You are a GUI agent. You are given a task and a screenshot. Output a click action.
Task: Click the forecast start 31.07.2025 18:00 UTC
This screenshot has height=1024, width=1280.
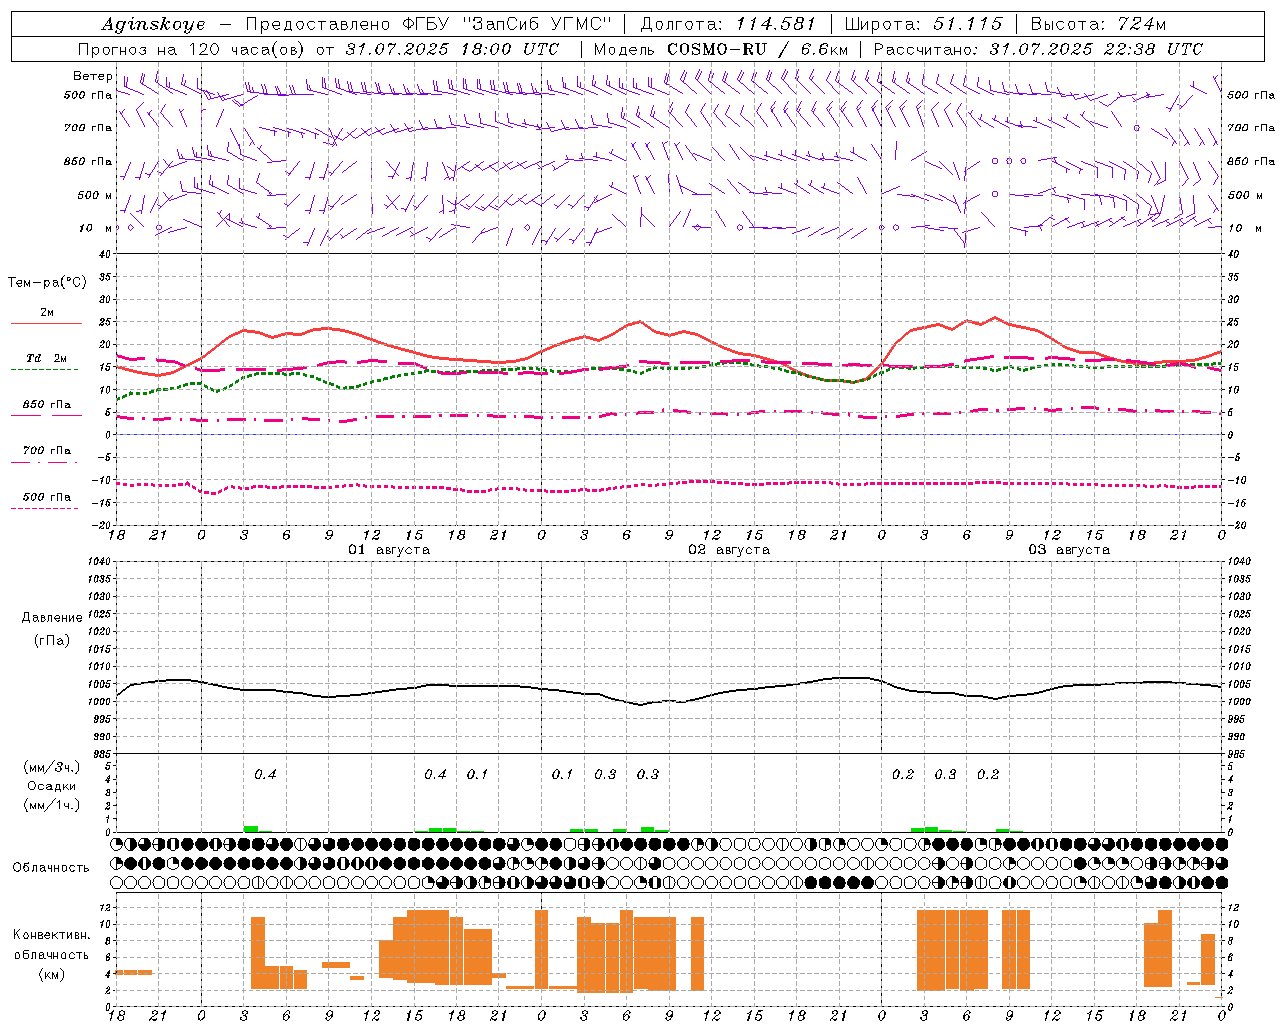[452, 49]
